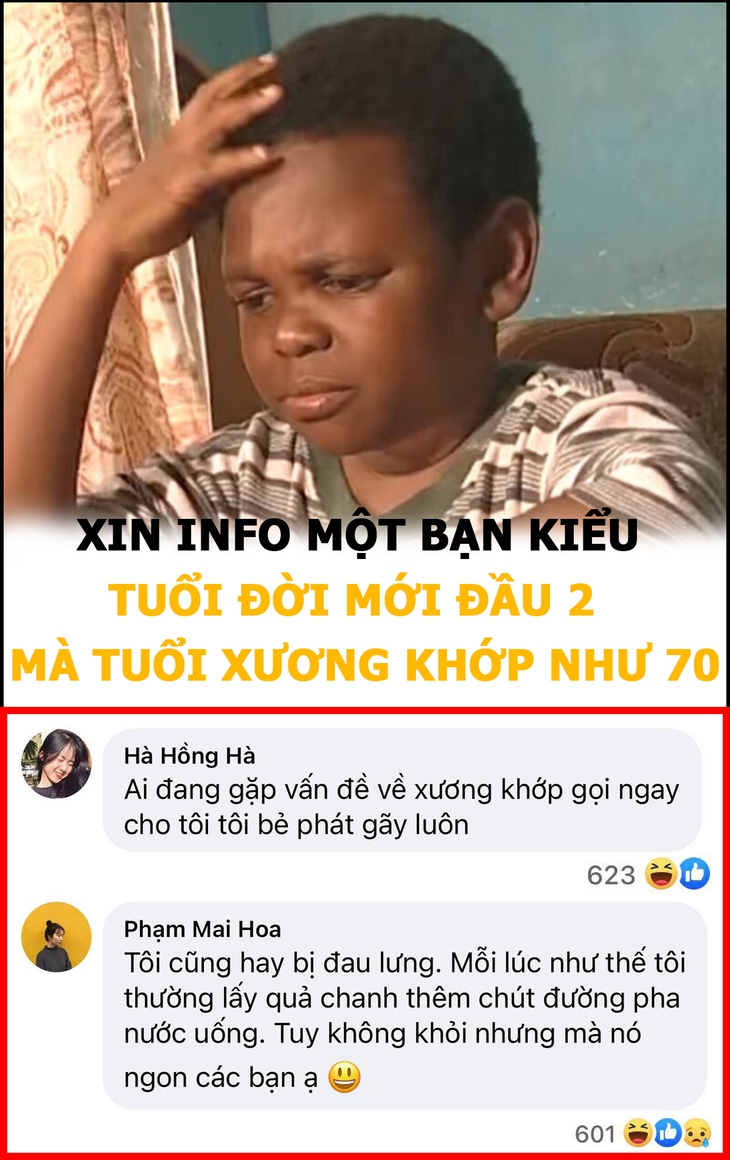
Task: Open the Phạm Mai Hoa name link
Action: click(x=203, y=928)
